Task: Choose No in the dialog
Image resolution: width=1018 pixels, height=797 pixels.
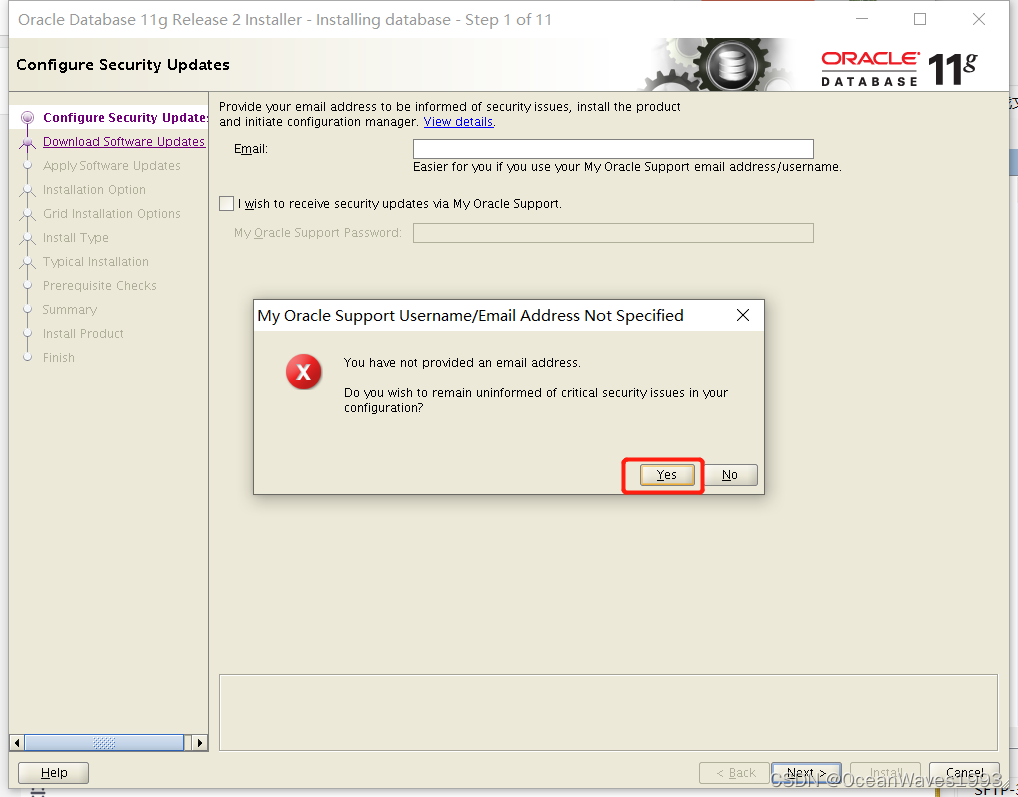Action: 730,475
